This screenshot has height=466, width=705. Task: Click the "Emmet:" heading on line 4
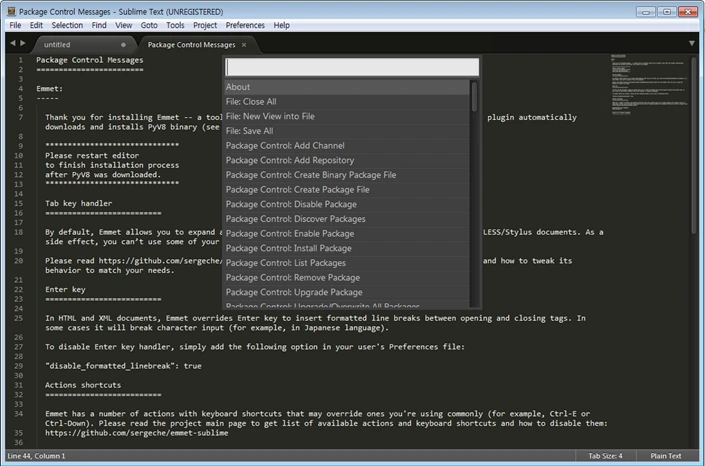click(x=49, y=89)
